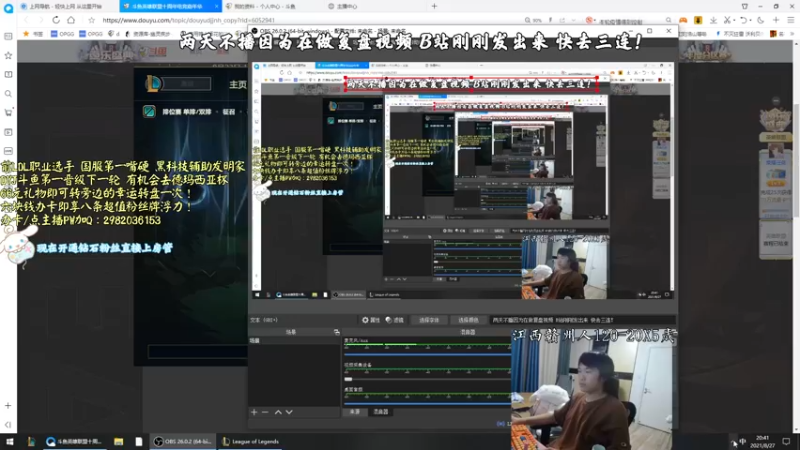Viewport: 800px width, 450px height.
Task: Select 场景 entry in OBS scenes list
Action: point(294,340)
